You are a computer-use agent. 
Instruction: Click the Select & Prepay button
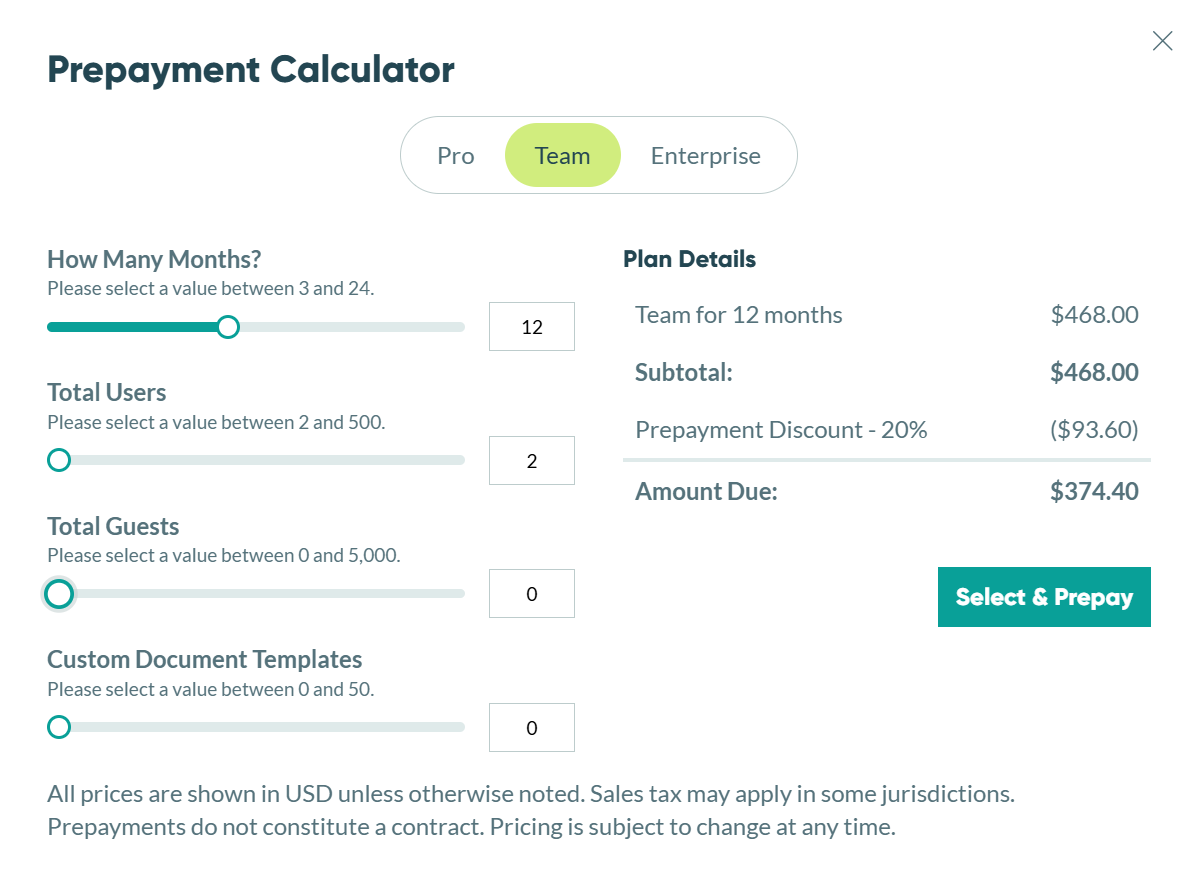pyautogui.click(x=1043, y=597)
